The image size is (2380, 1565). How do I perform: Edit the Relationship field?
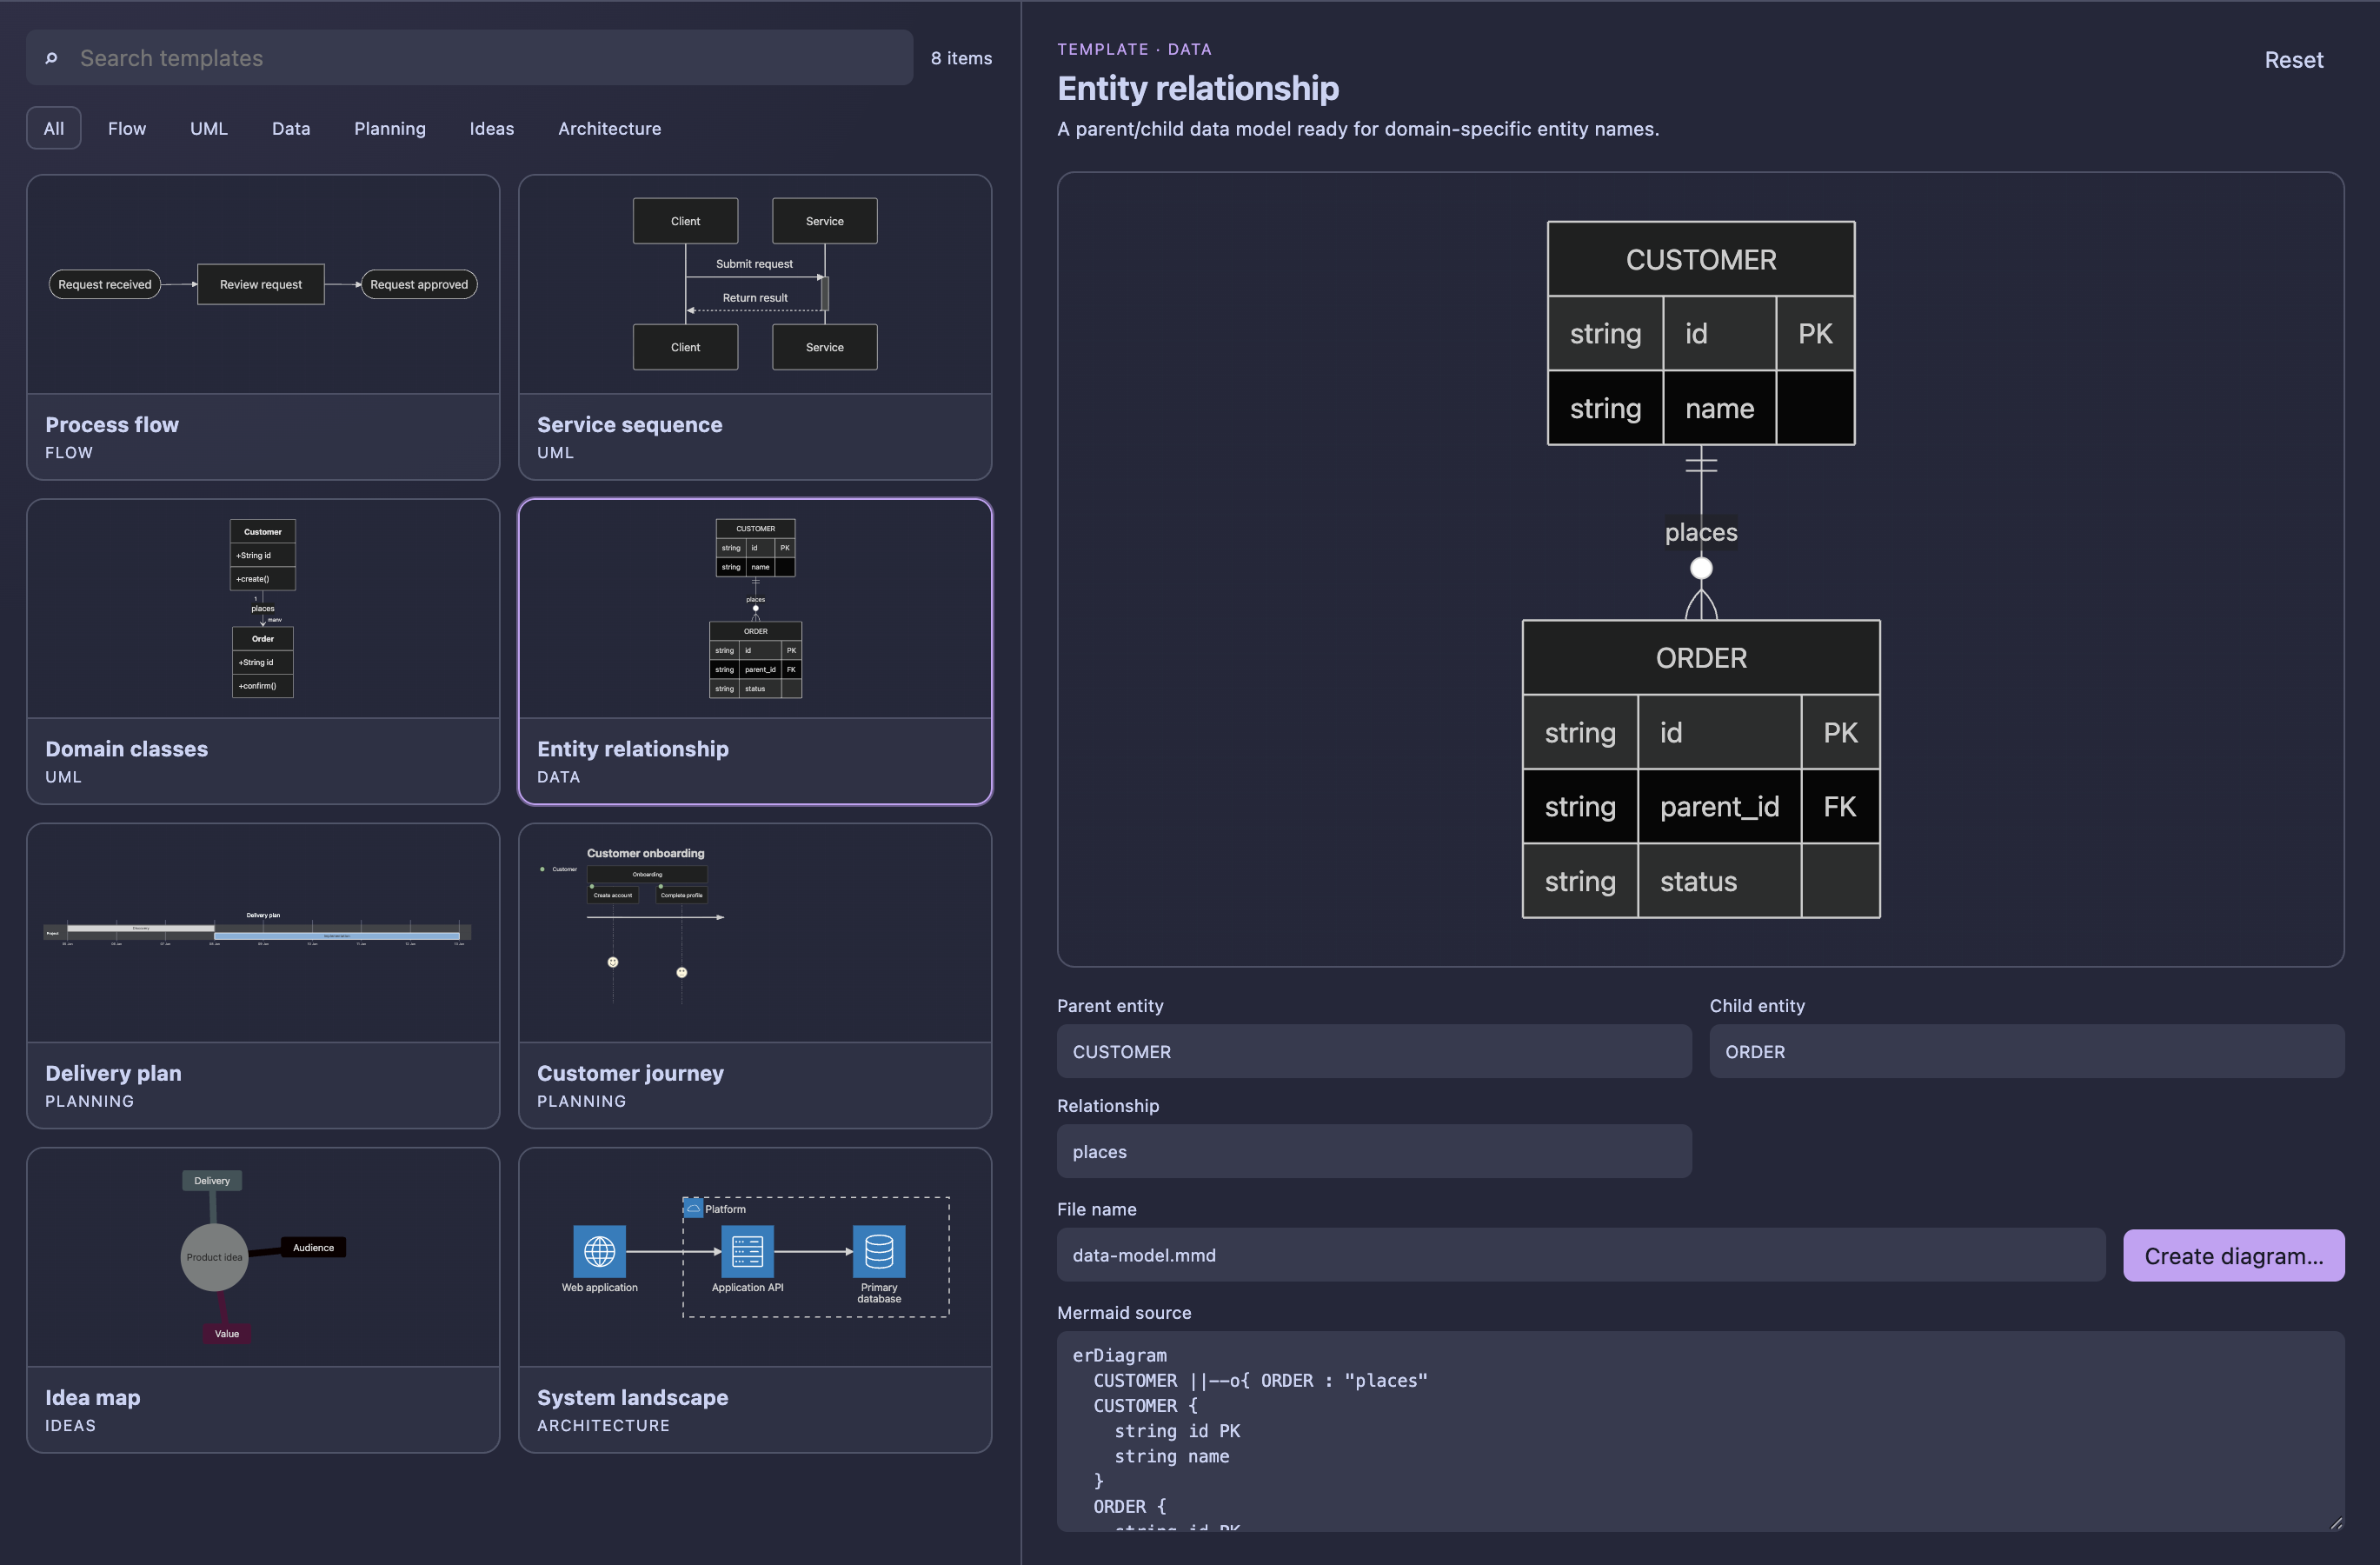click(1374, 1151)
